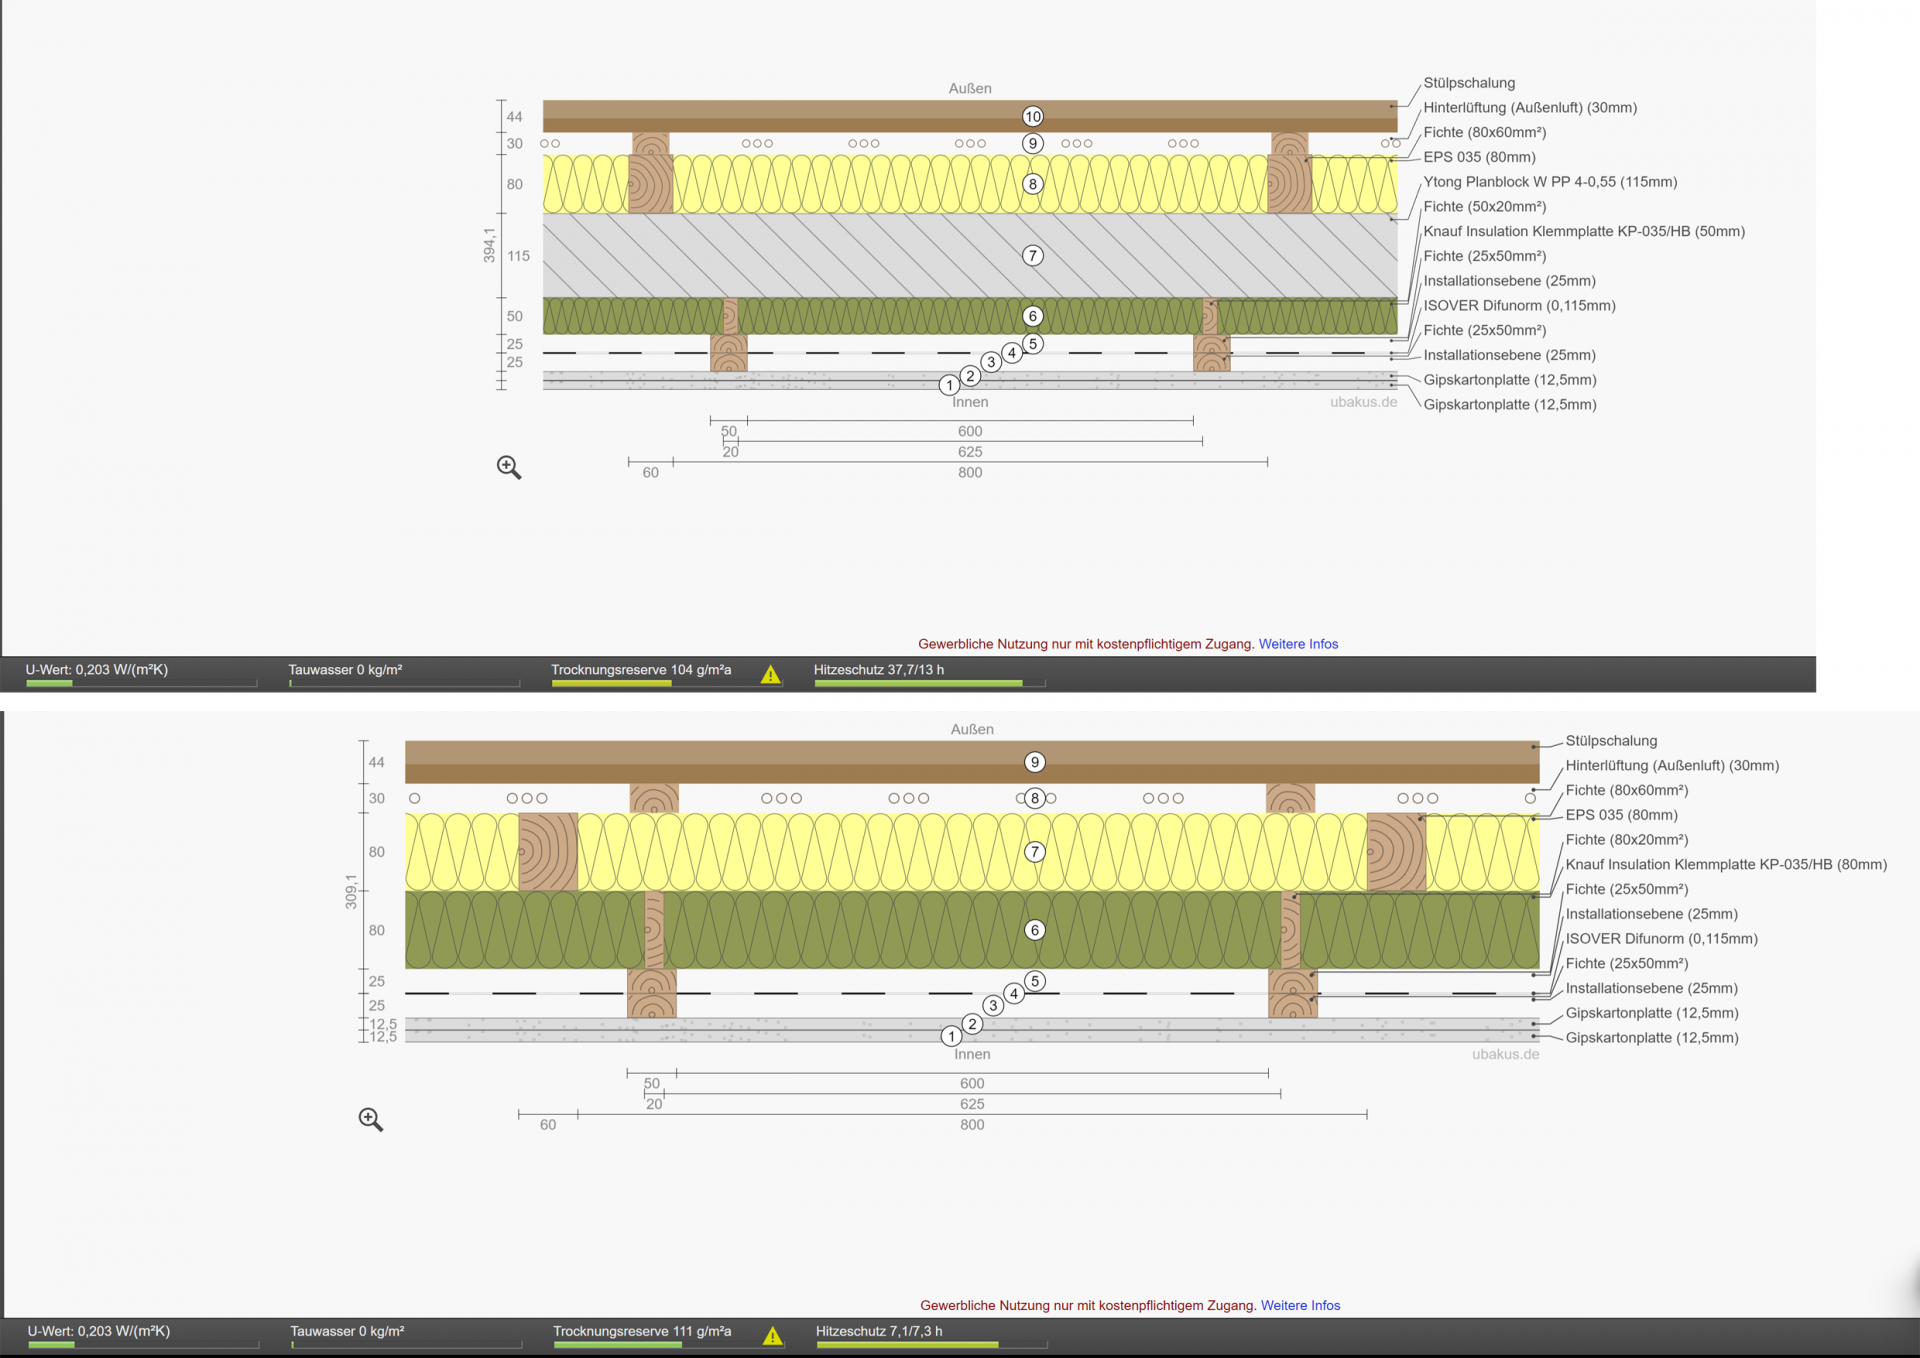Select layer marker 9 in lower Stülpschalung
The width and height of the screenshot is (1920, 1358).
(1035, 762)
